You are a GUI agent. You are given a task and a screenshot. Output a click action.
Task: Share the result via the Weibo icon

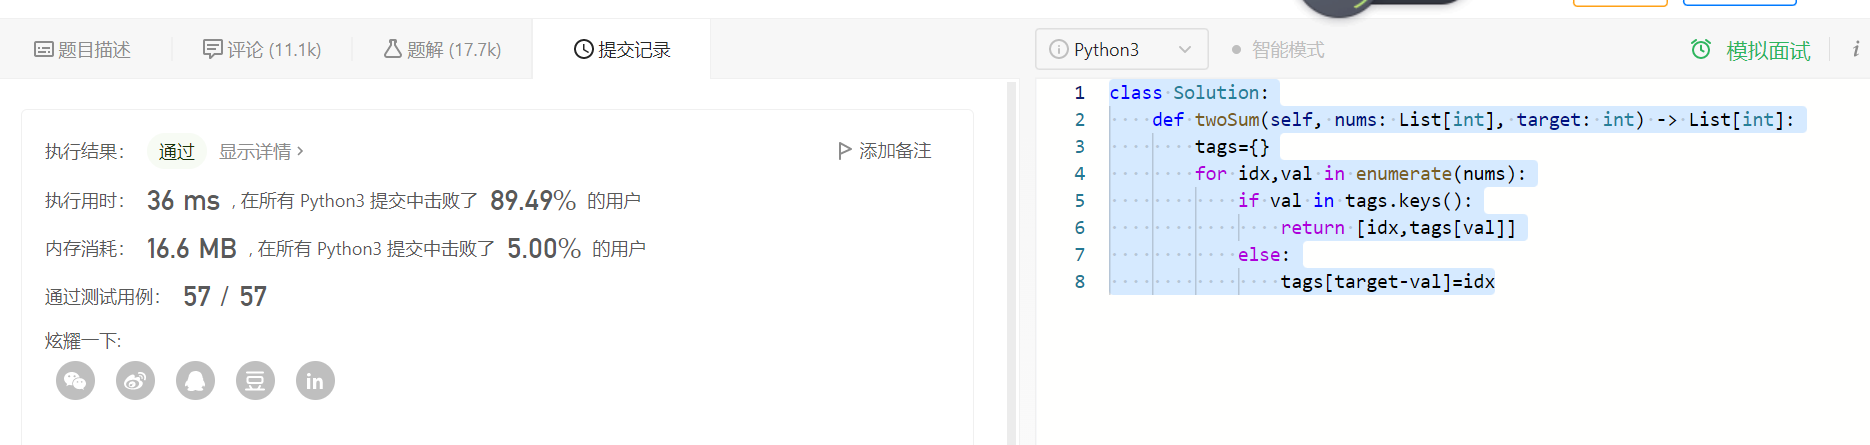[x=135, y=381]
